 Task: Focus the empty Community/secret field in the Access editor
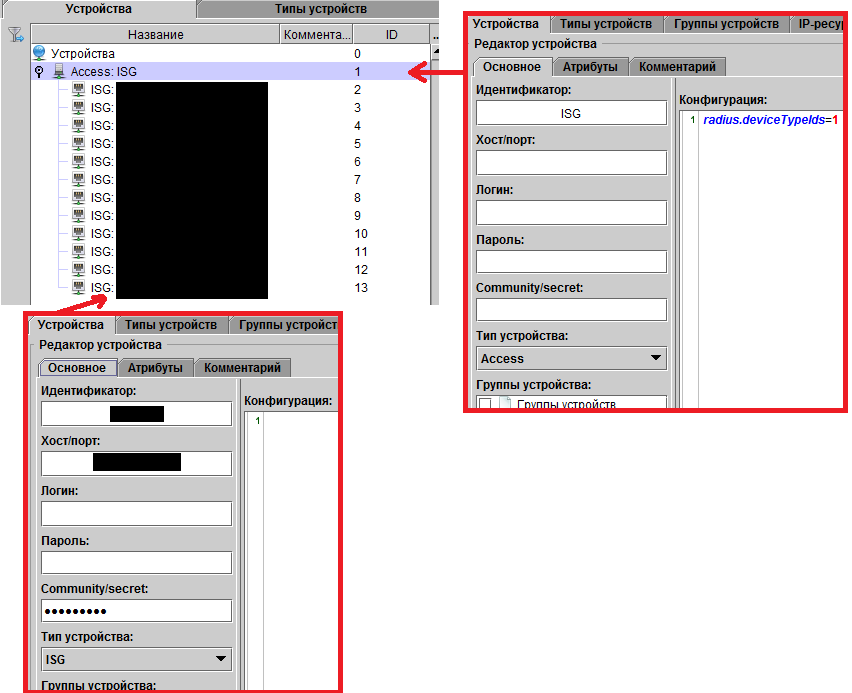pyautogui.click(x=571, y=309)
